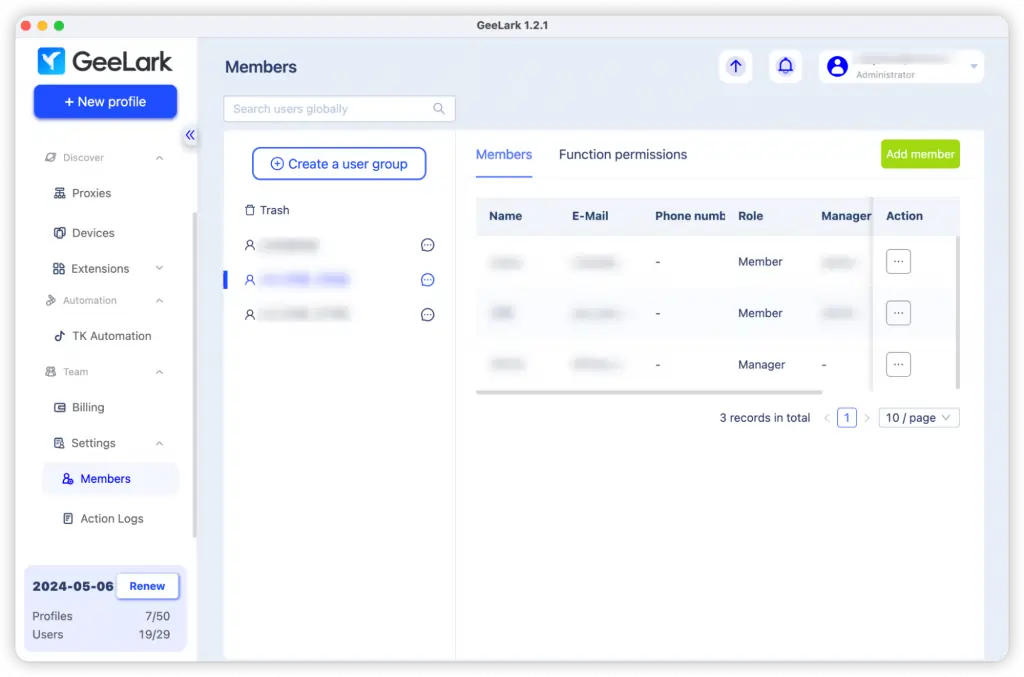This screenshot has width=1024, height=677.
Task: Click the Add member button
Action: pos(919,154)
